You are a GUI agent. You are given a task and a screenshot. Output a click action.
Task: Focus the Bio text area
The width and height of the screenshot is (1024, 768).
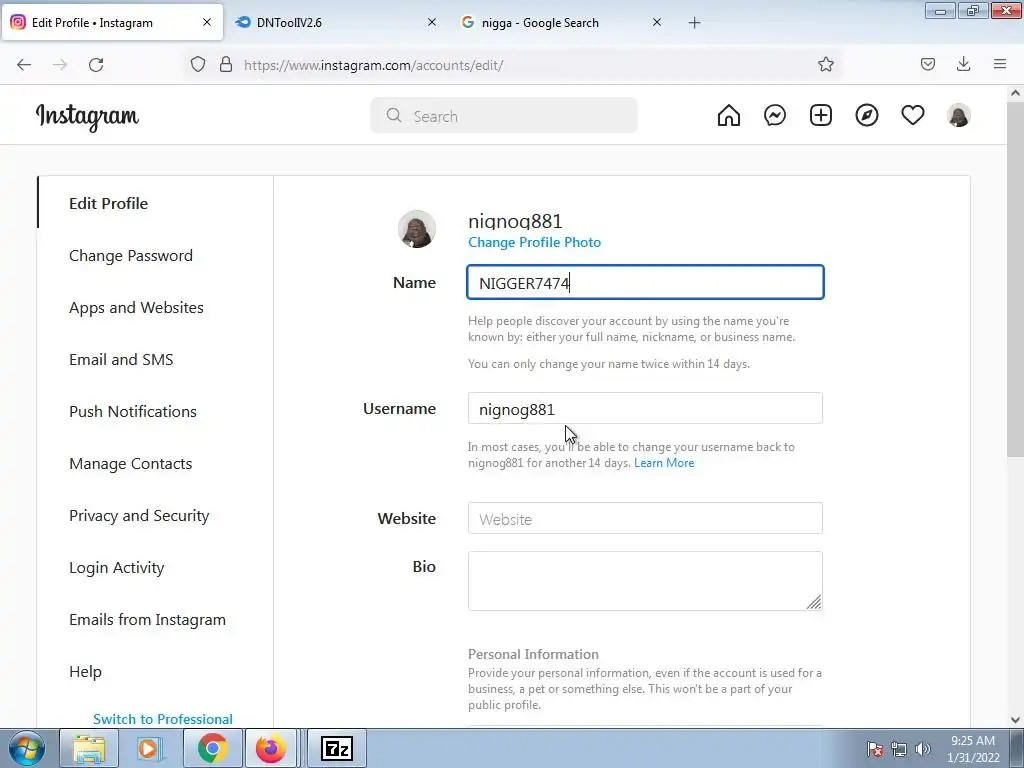[x=645, y=581]
